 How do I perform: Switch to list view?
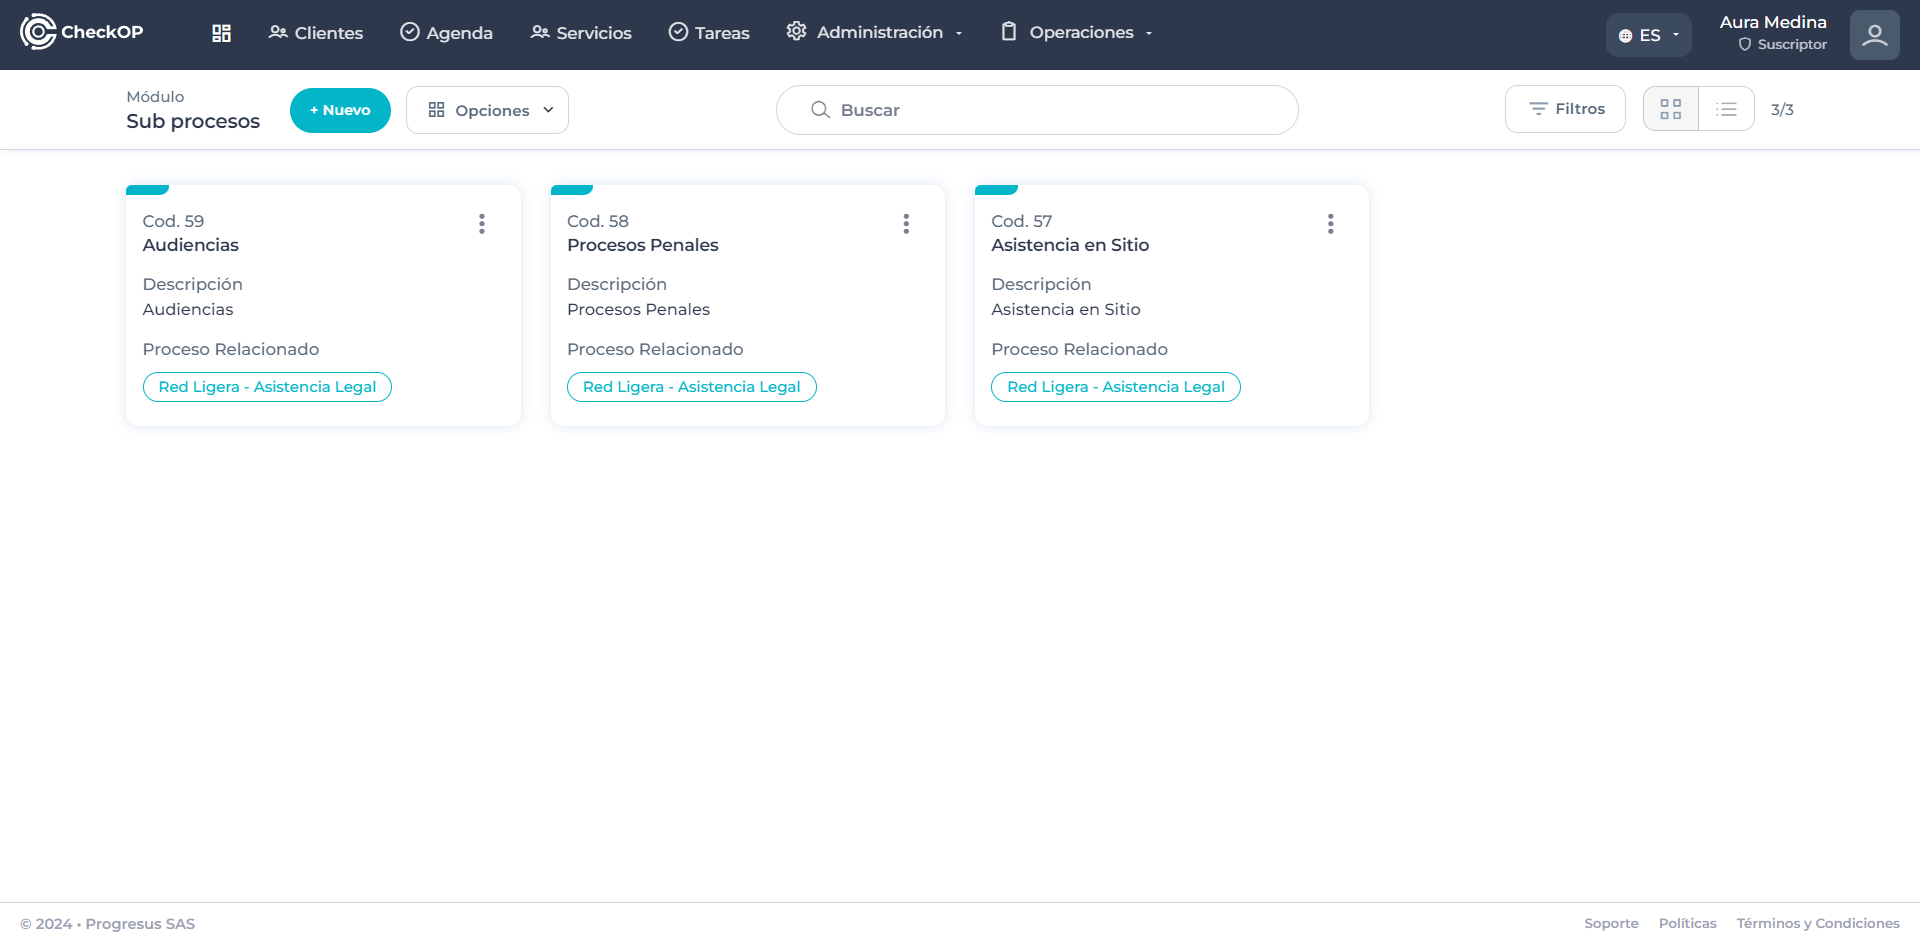[x=1727, y=109]
